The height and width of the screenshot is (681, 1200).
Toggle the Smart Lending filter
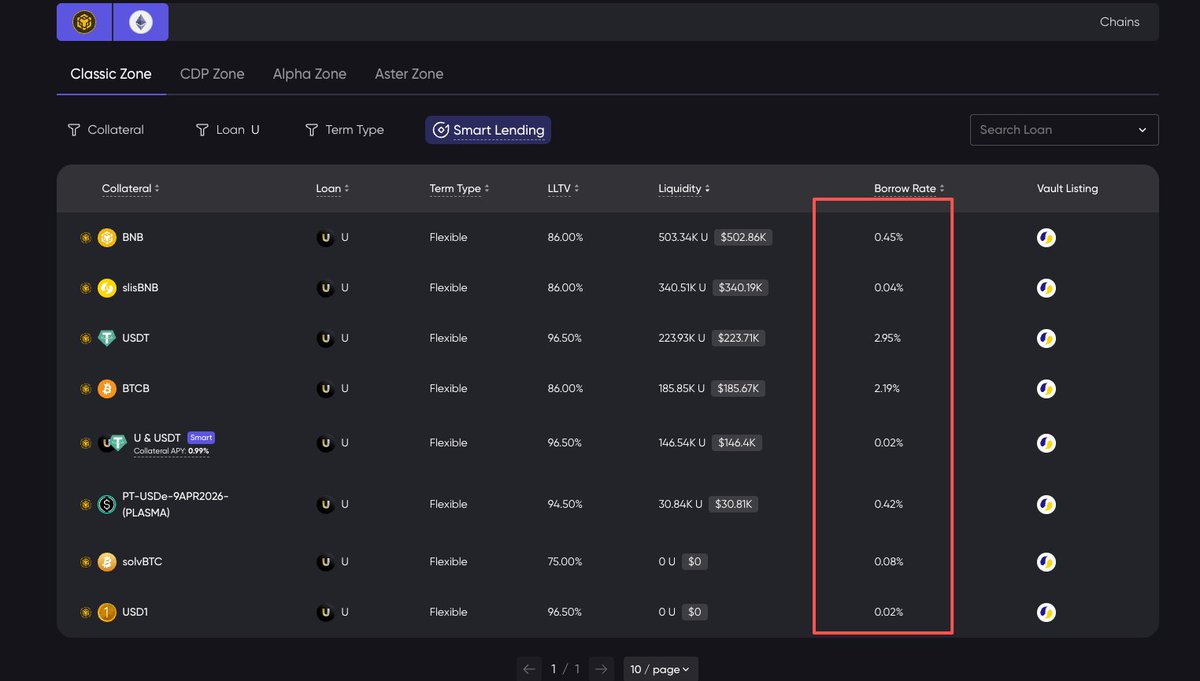(488, 130)
